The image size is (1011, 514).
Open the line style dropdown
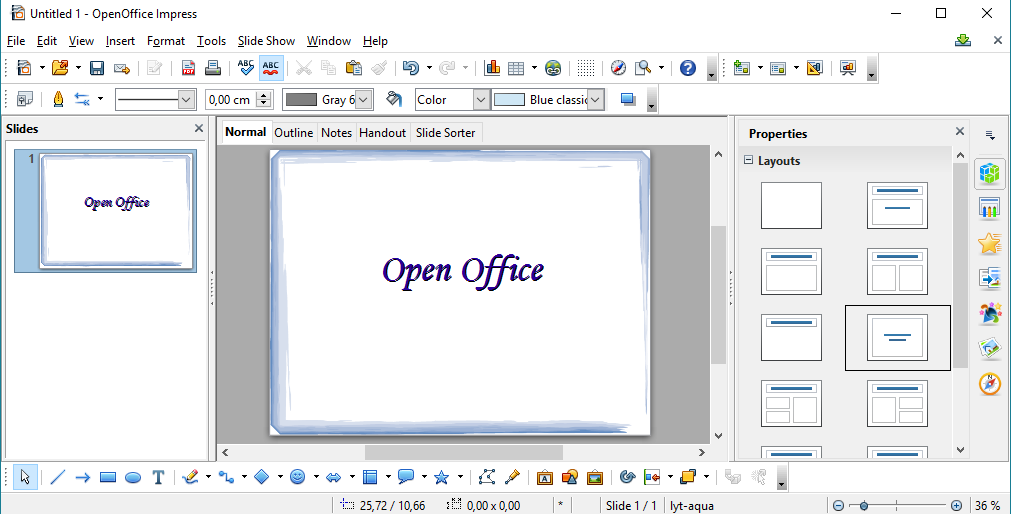pyautogui.click(x=186, y=99)
